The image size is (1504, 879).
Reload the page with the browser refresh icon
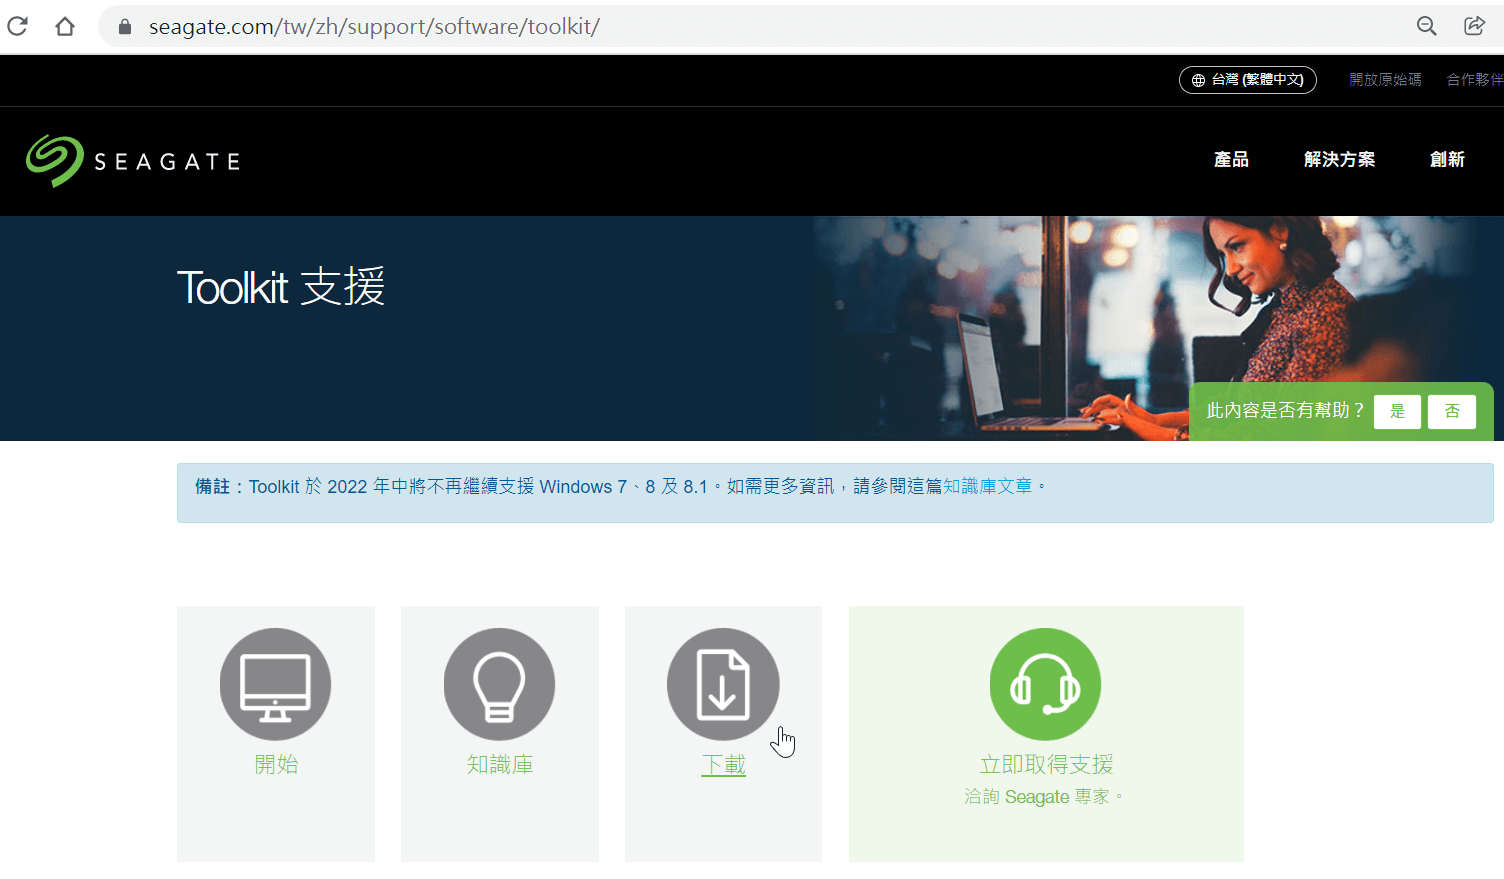pos(17,26)
